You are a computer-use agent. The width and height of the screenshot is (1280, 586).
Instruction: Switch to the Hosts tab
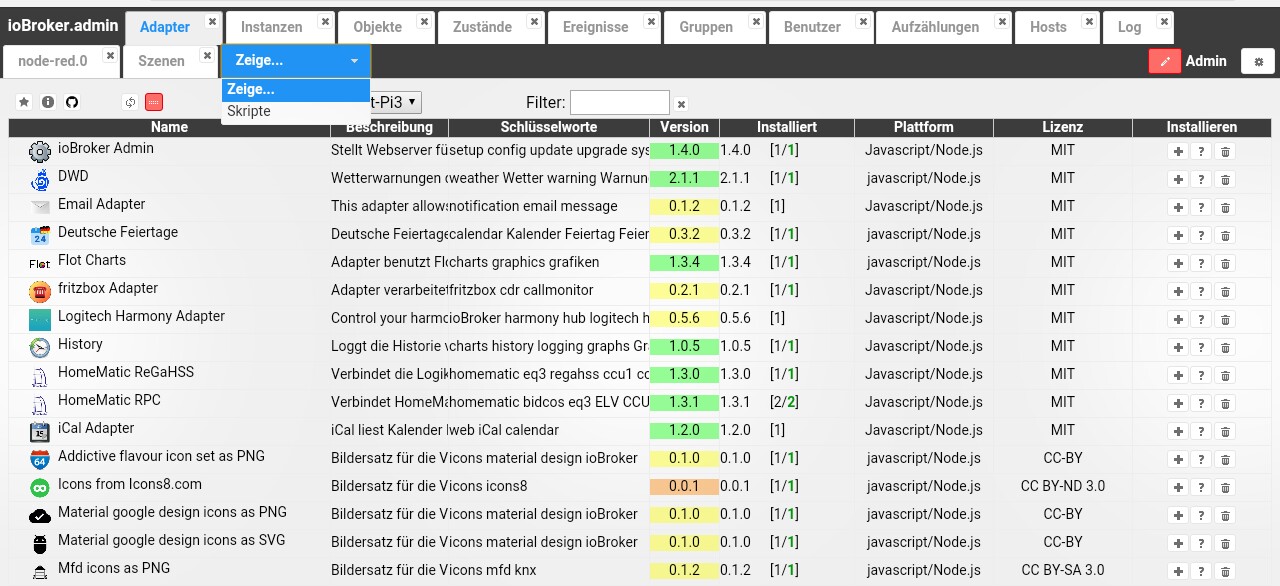(1048, 27)
